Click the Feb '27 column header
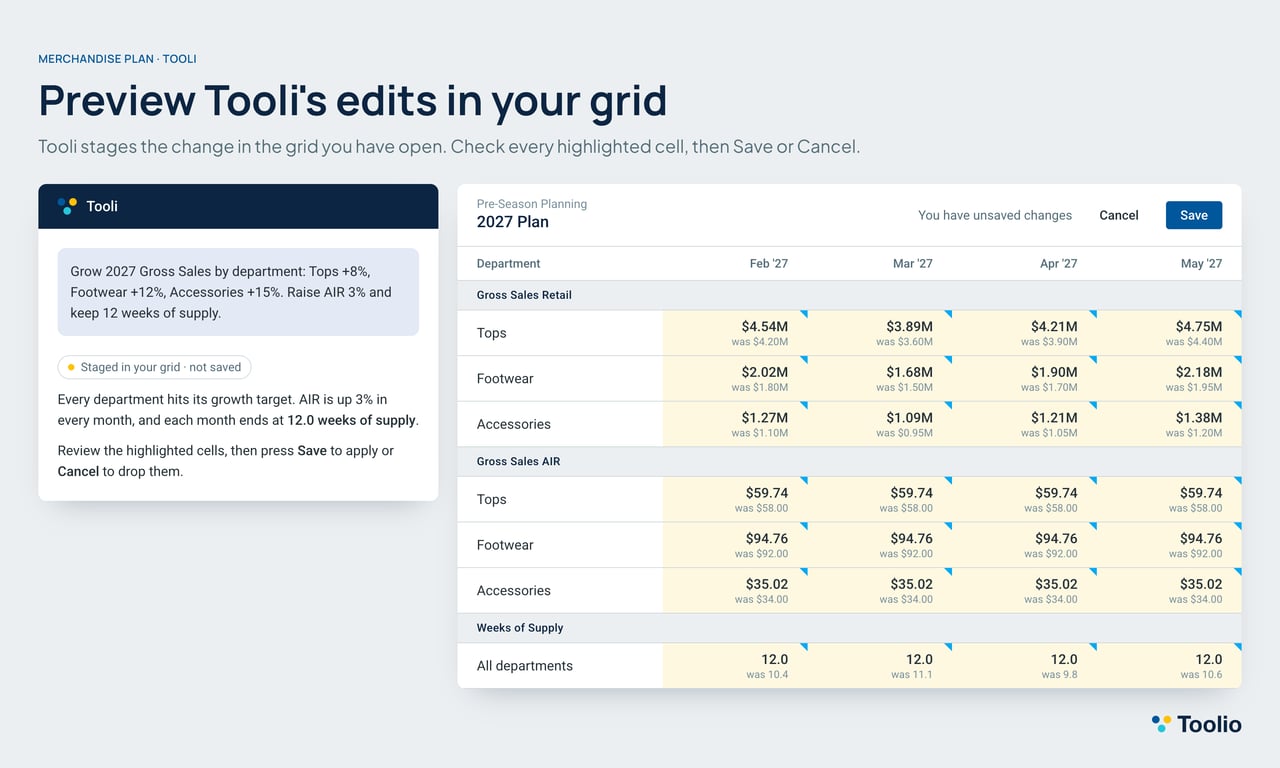The height and width of the screenshot is (768, 1280). [x=769, y=264]
